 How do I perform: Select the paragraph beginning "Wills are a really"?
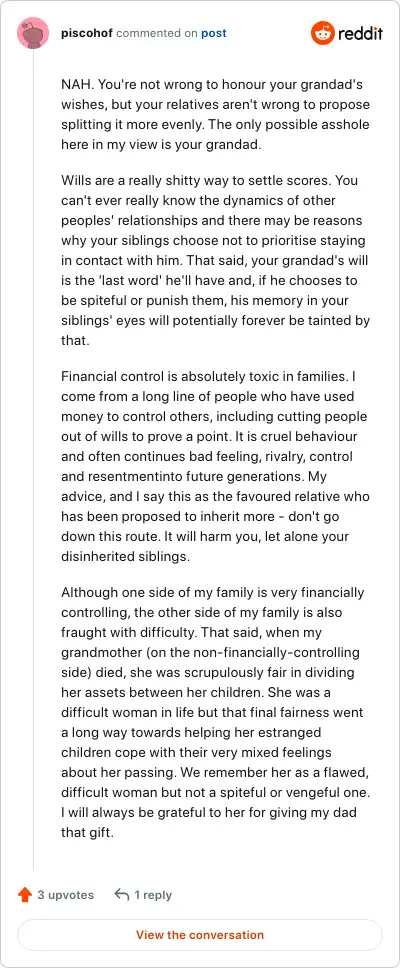215,261
